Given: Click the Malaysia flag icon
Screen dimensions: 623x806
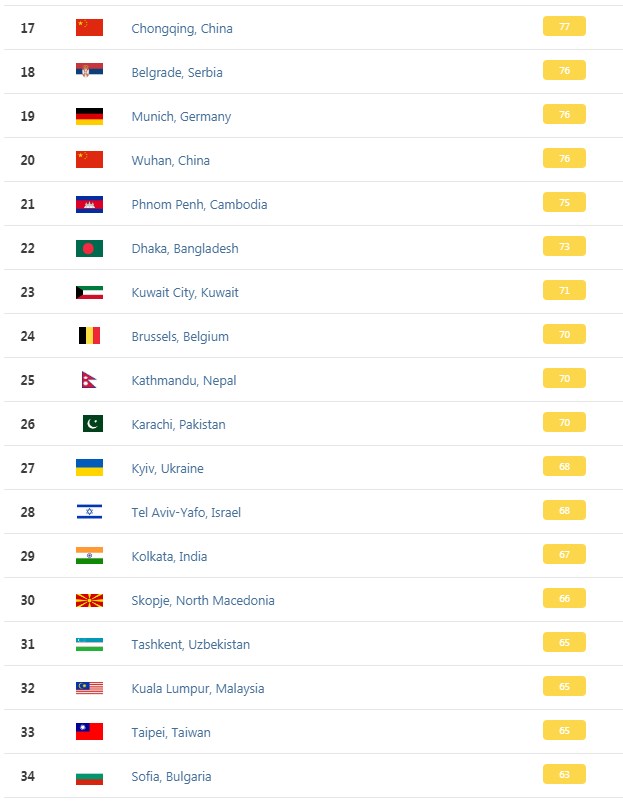Looking at the screenshot, I should (x=89, y=688).
